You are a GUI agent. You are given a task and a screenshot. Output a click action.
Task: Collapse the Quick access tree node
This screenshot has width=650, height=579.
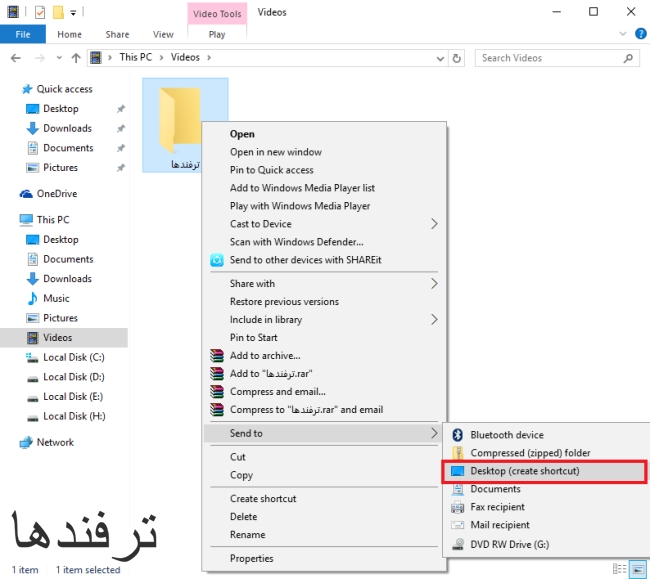(x=11, y=89)
